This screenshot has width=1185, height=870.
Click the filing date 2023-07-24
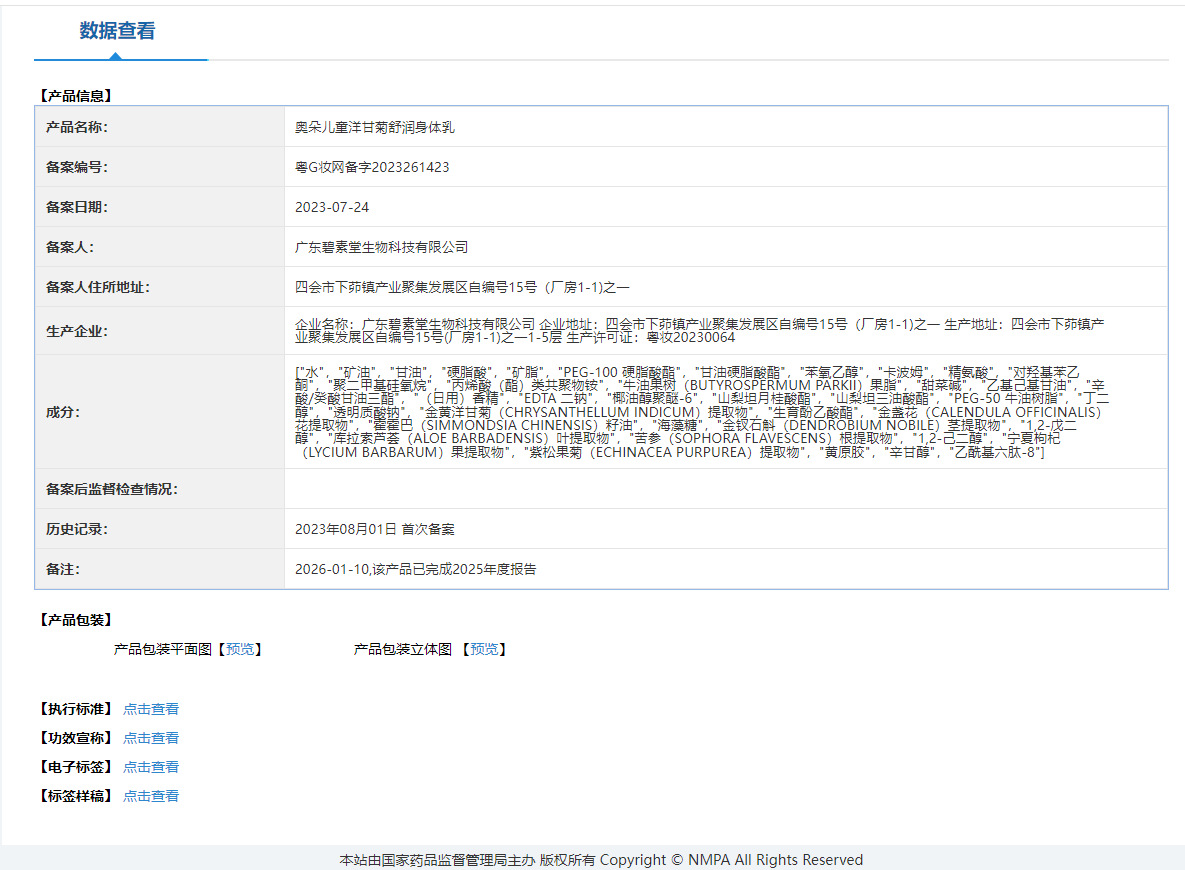pos(332,207)
